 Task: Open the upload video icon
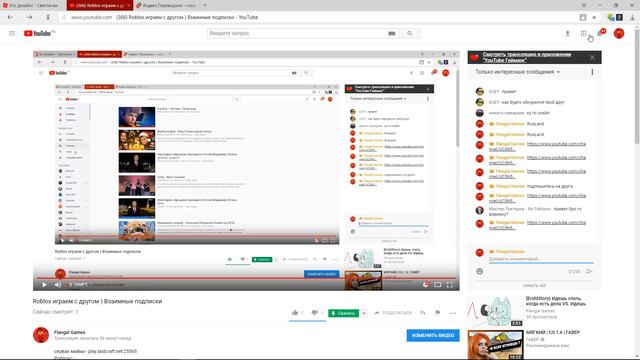(567, 33)
